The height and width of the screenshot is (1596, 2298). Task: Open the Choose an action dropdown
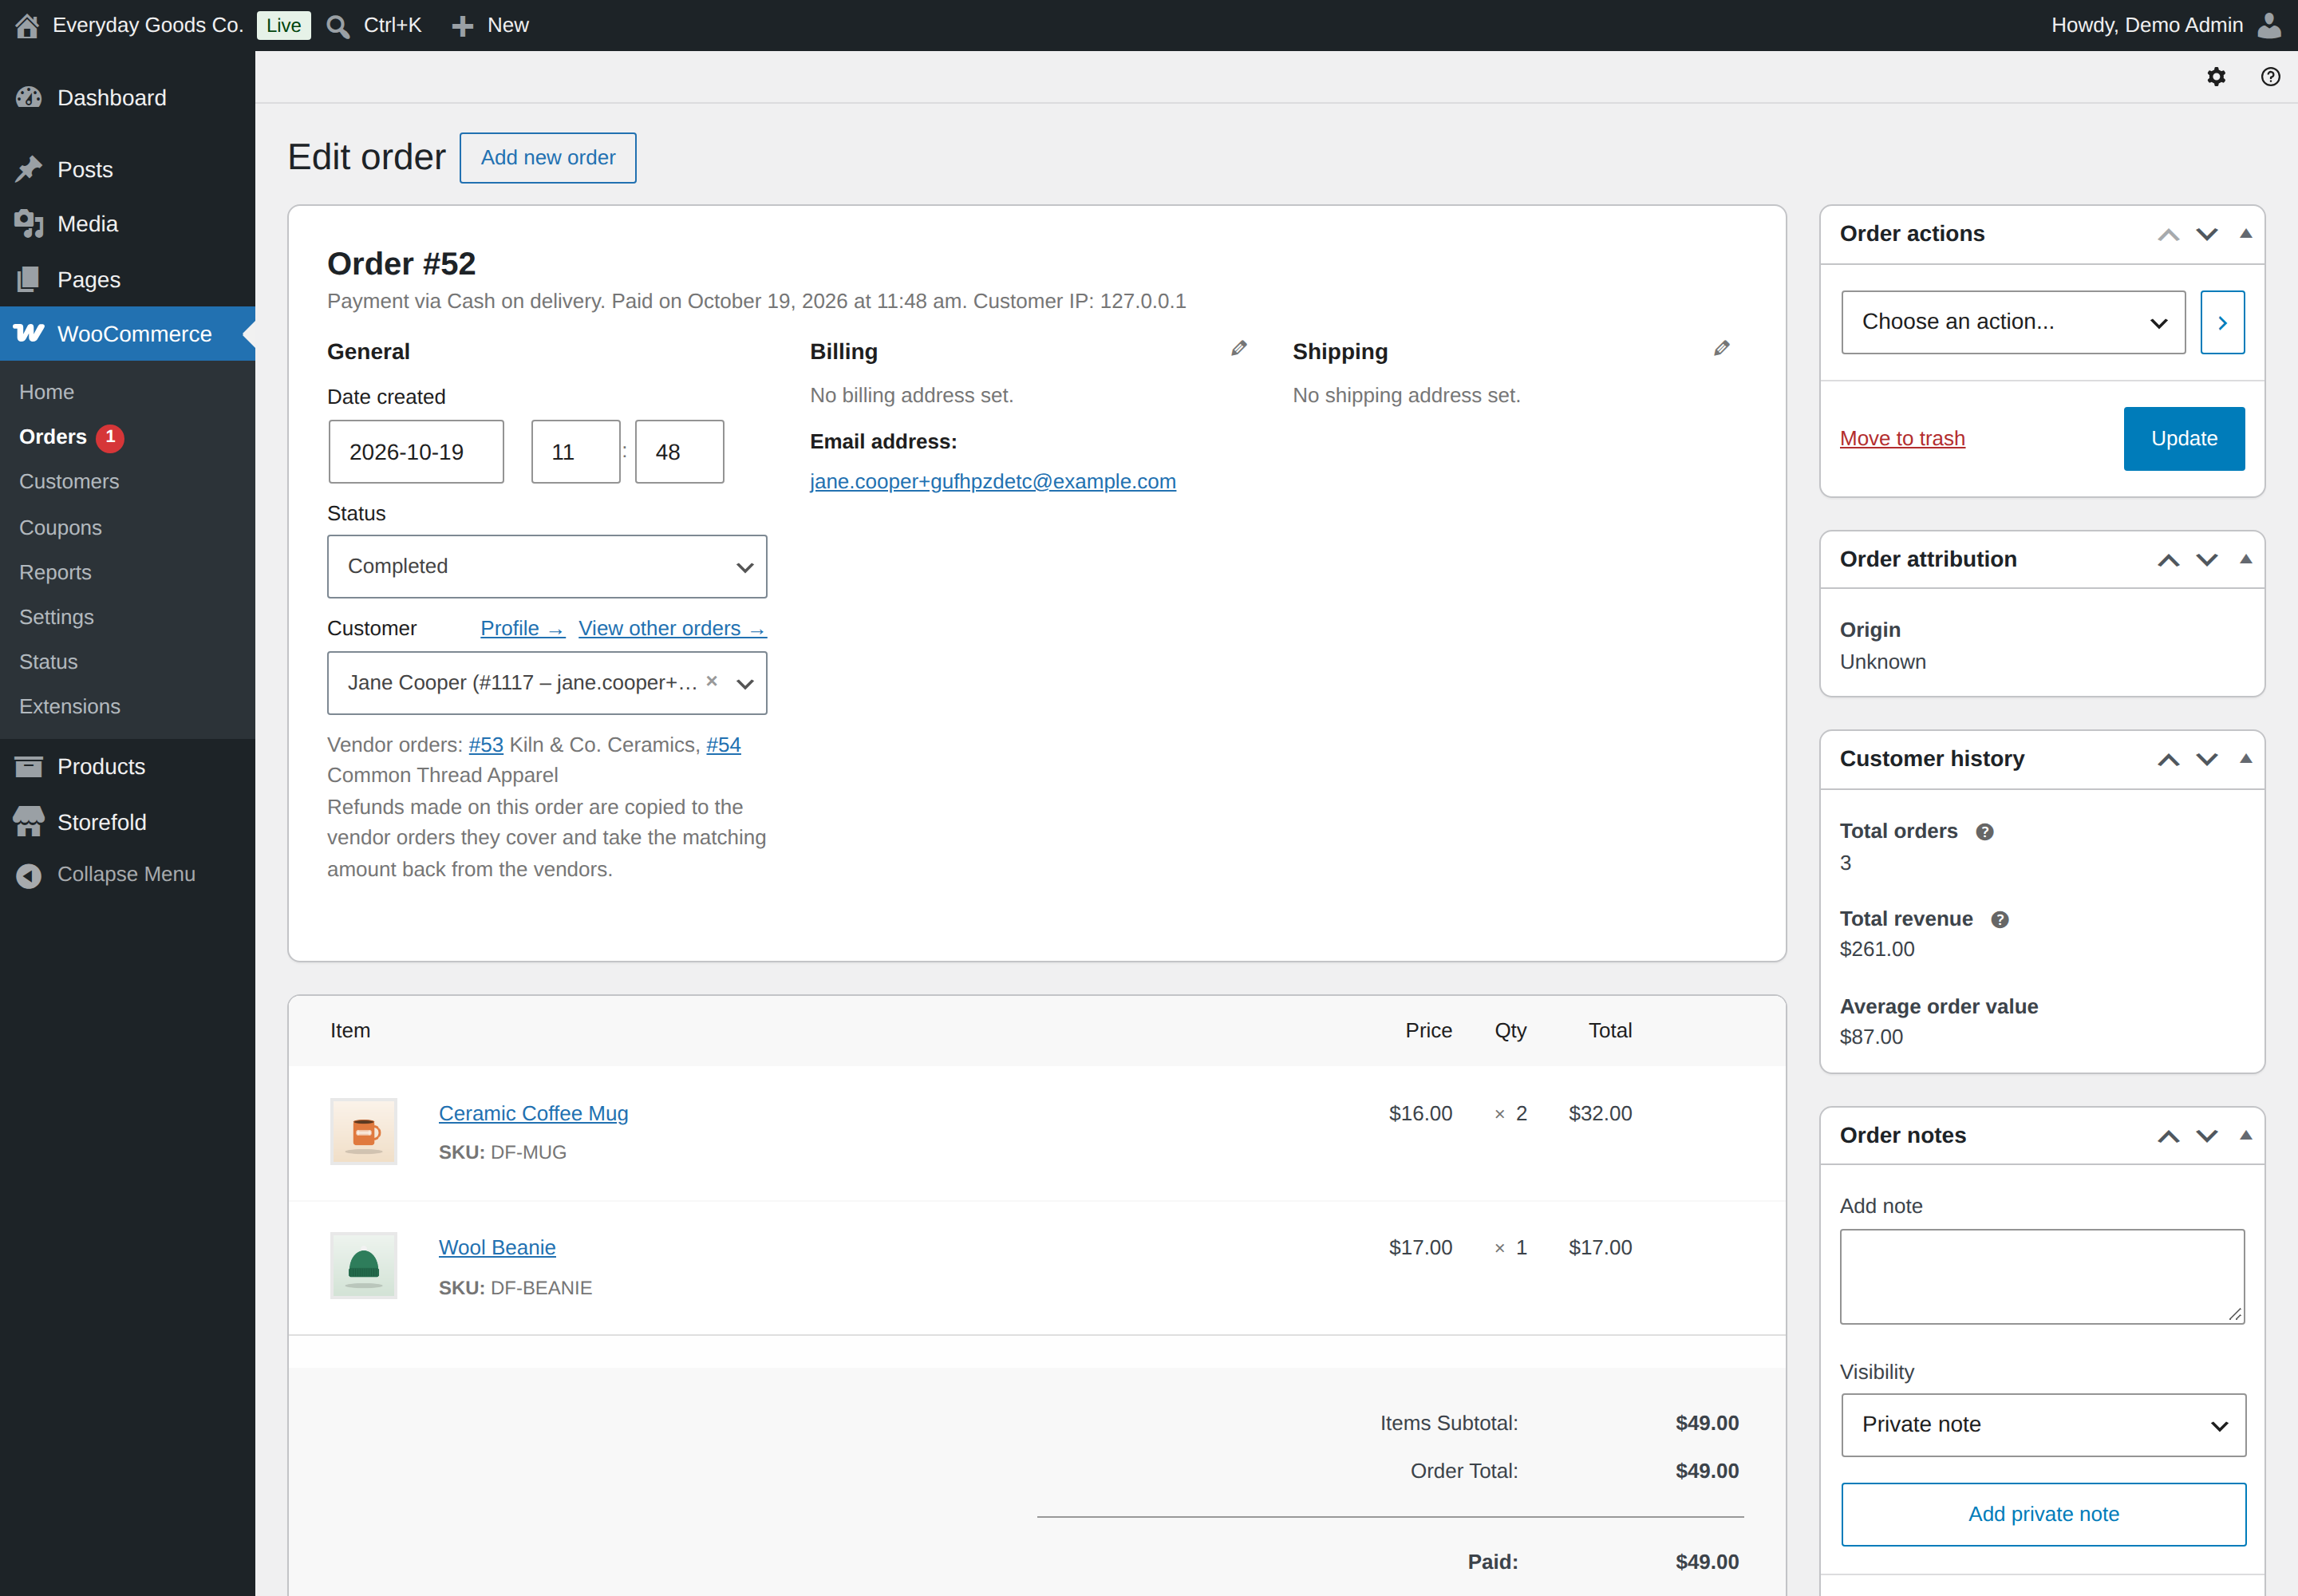(2013, 322)
